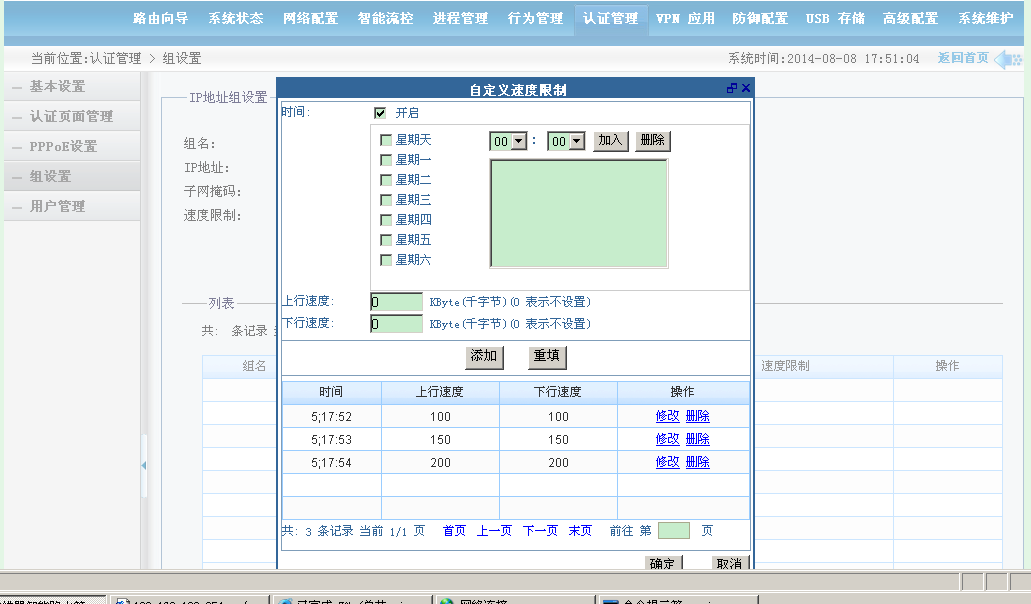Image resolution: width=1031 pixels, height=604 pixels.
Task: Enable the 开启 time checkbox
Action: point(380,113)
